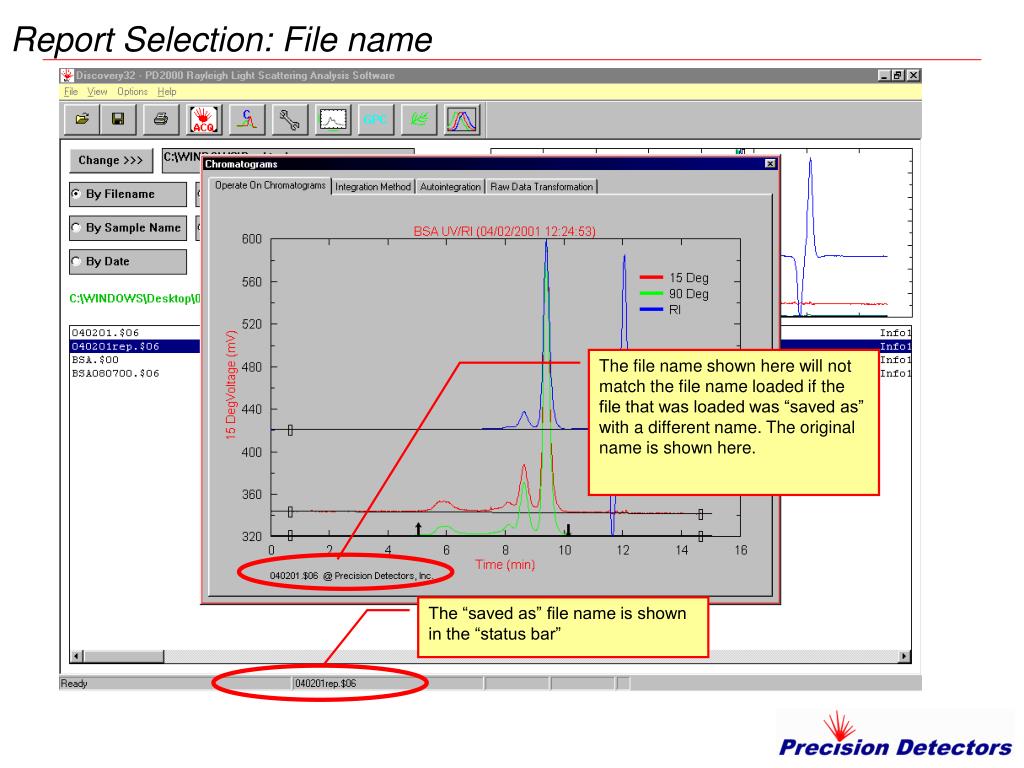Viewport: 1024px width, 768px height.
Task: Click the Ready status bar text
Action: [74, 684]
